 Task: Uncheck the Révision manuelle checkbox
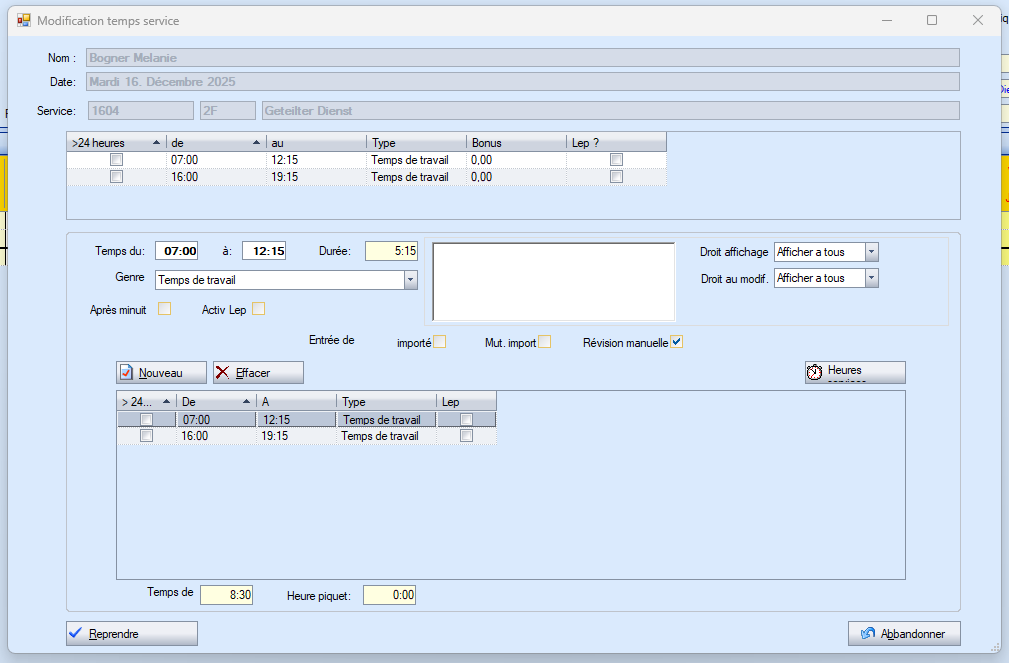[677, 342]
